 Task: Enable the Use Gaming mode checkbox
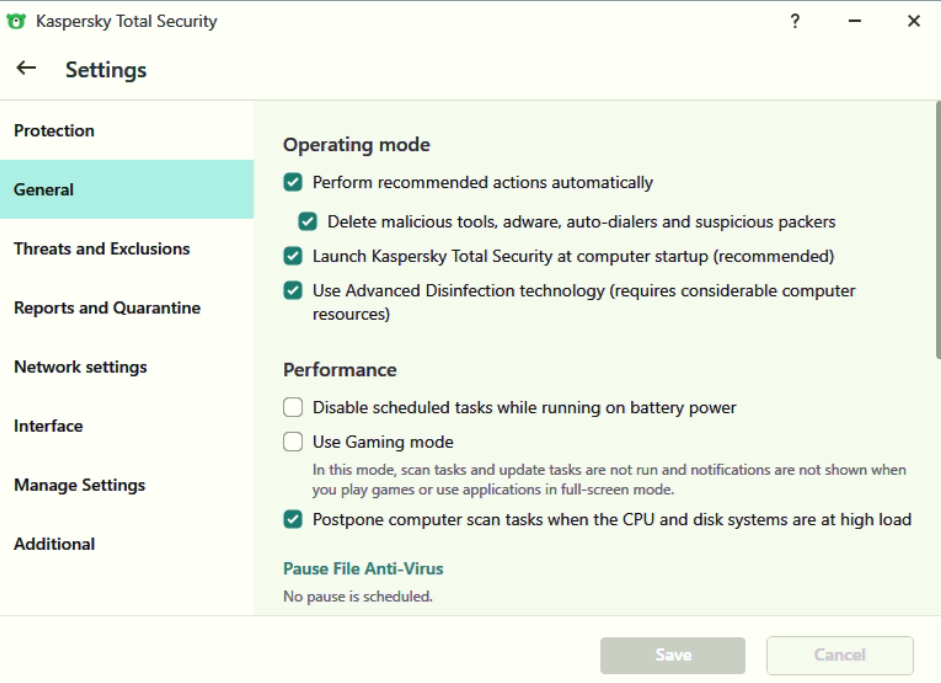293,442
